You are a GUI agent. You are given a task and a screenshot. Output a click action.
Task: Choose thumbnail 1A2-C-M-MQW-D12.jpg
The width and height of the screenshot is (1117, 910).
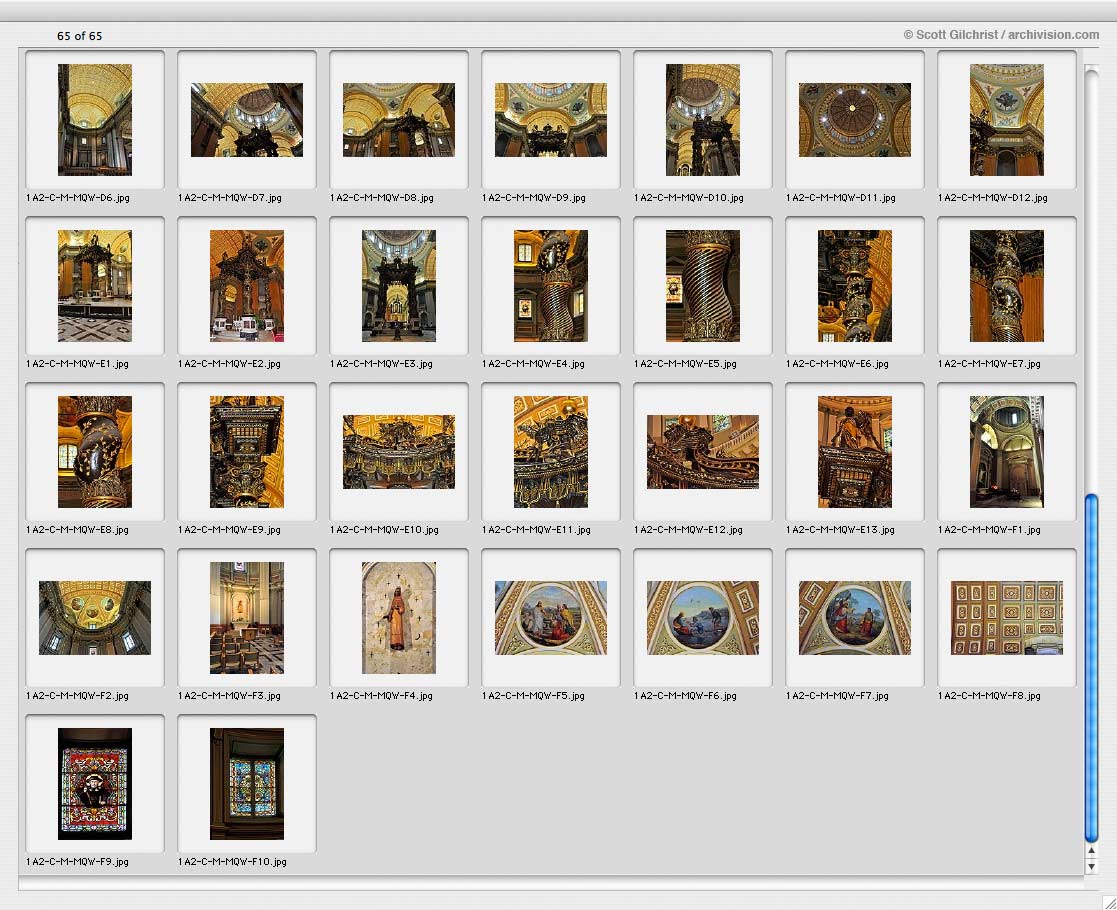click(x=1007, y=120)
